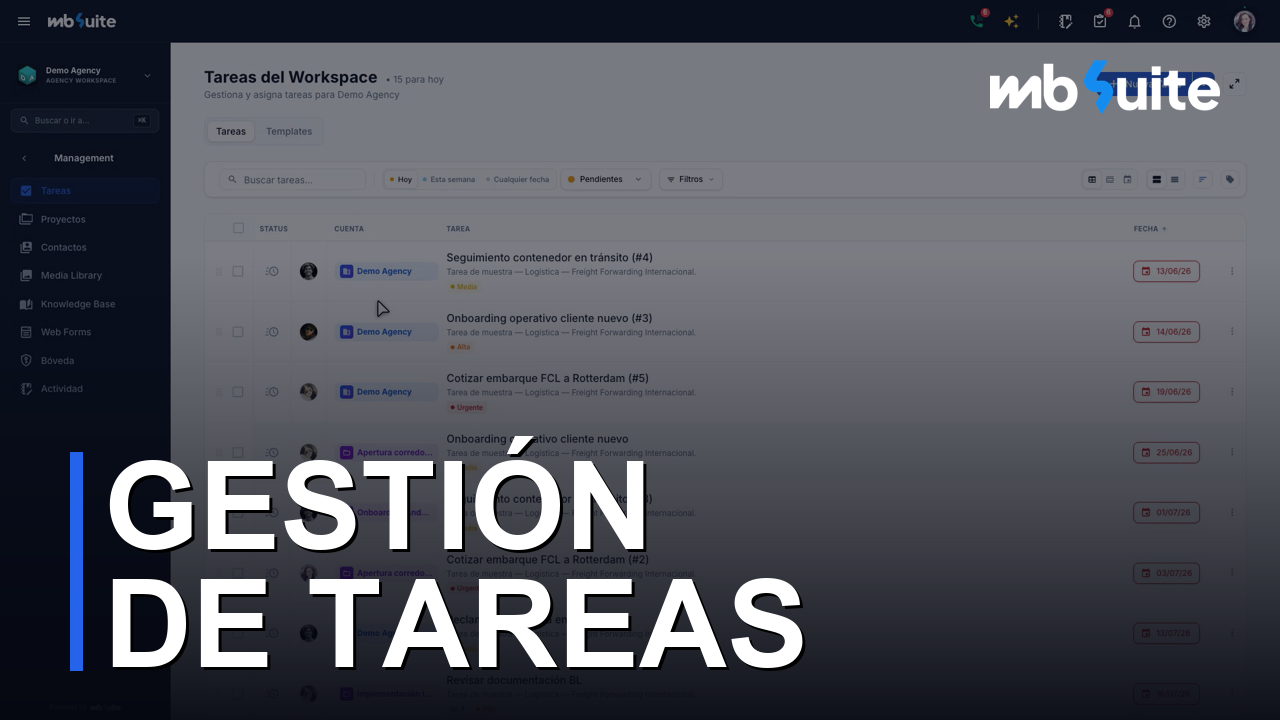This screenshot has width=1280, height=720.
Task: Open the phone calls icon with badge
Action: click(977, 21)
